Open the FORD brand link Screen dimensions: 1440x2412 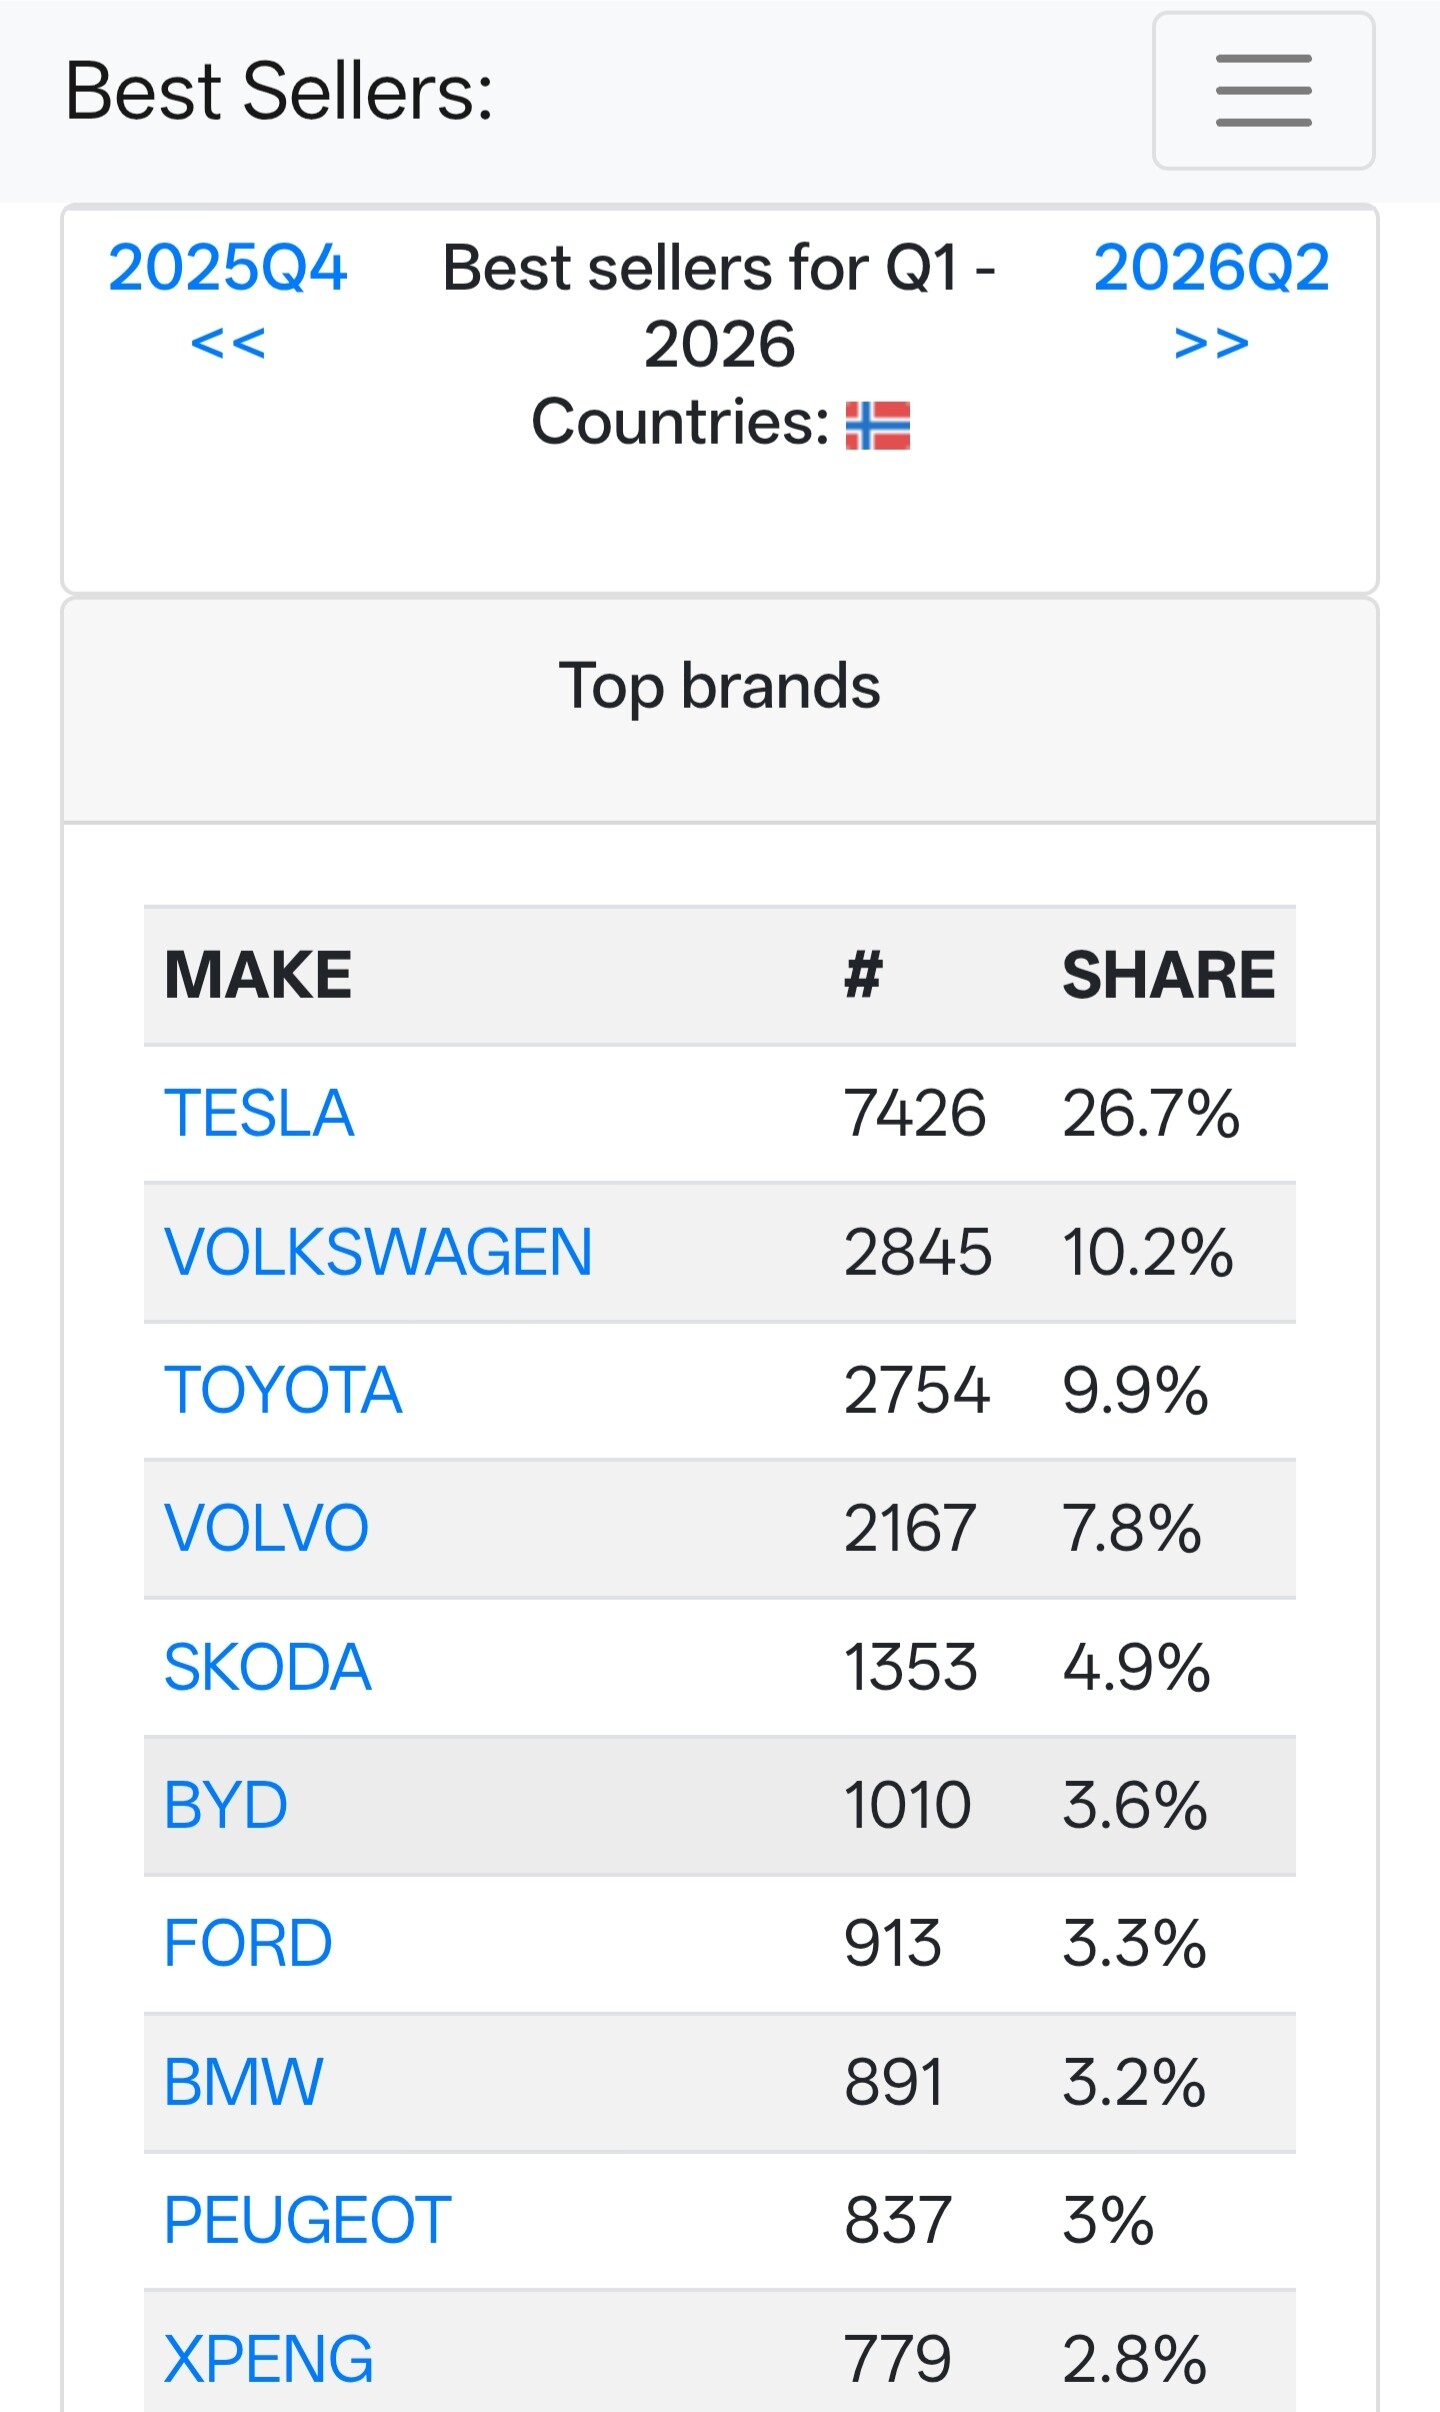[x=248, y=1943]
